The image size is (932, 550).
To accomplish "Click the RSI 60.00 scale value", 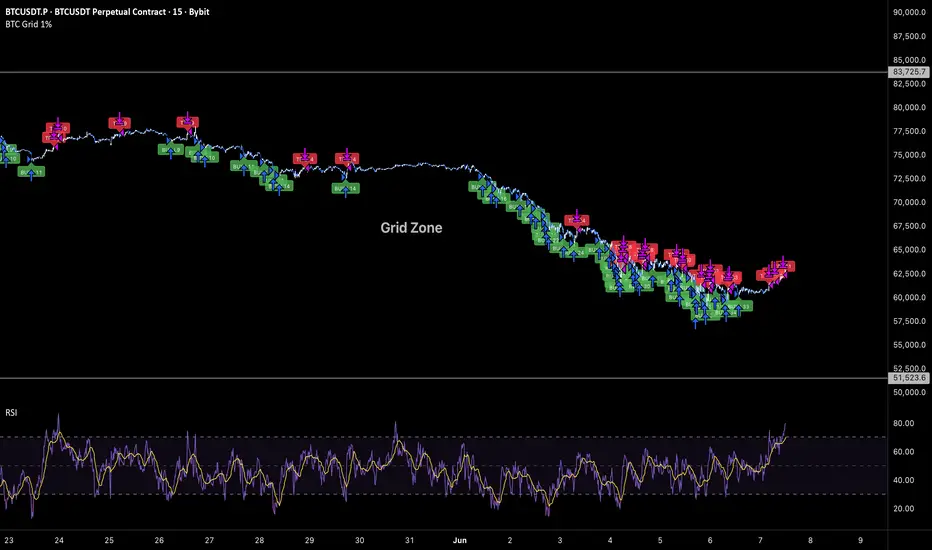I will click(903, 452).
